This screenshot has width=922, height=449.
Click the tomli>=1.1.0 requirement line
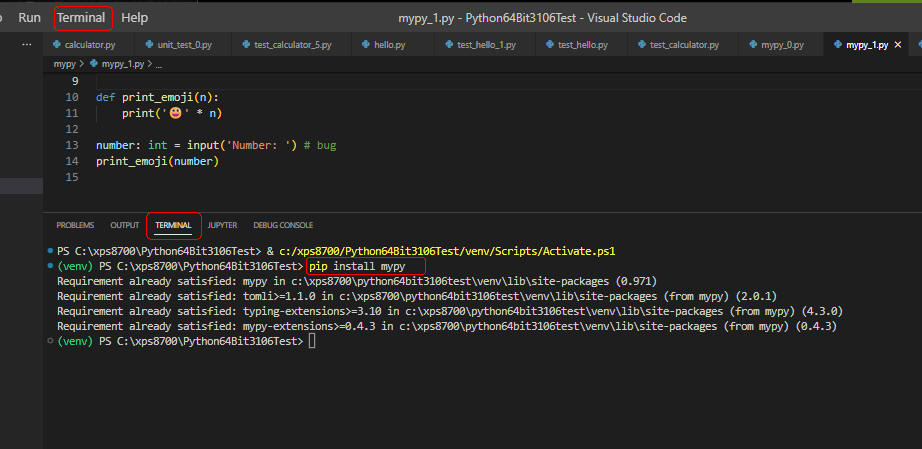417,296
